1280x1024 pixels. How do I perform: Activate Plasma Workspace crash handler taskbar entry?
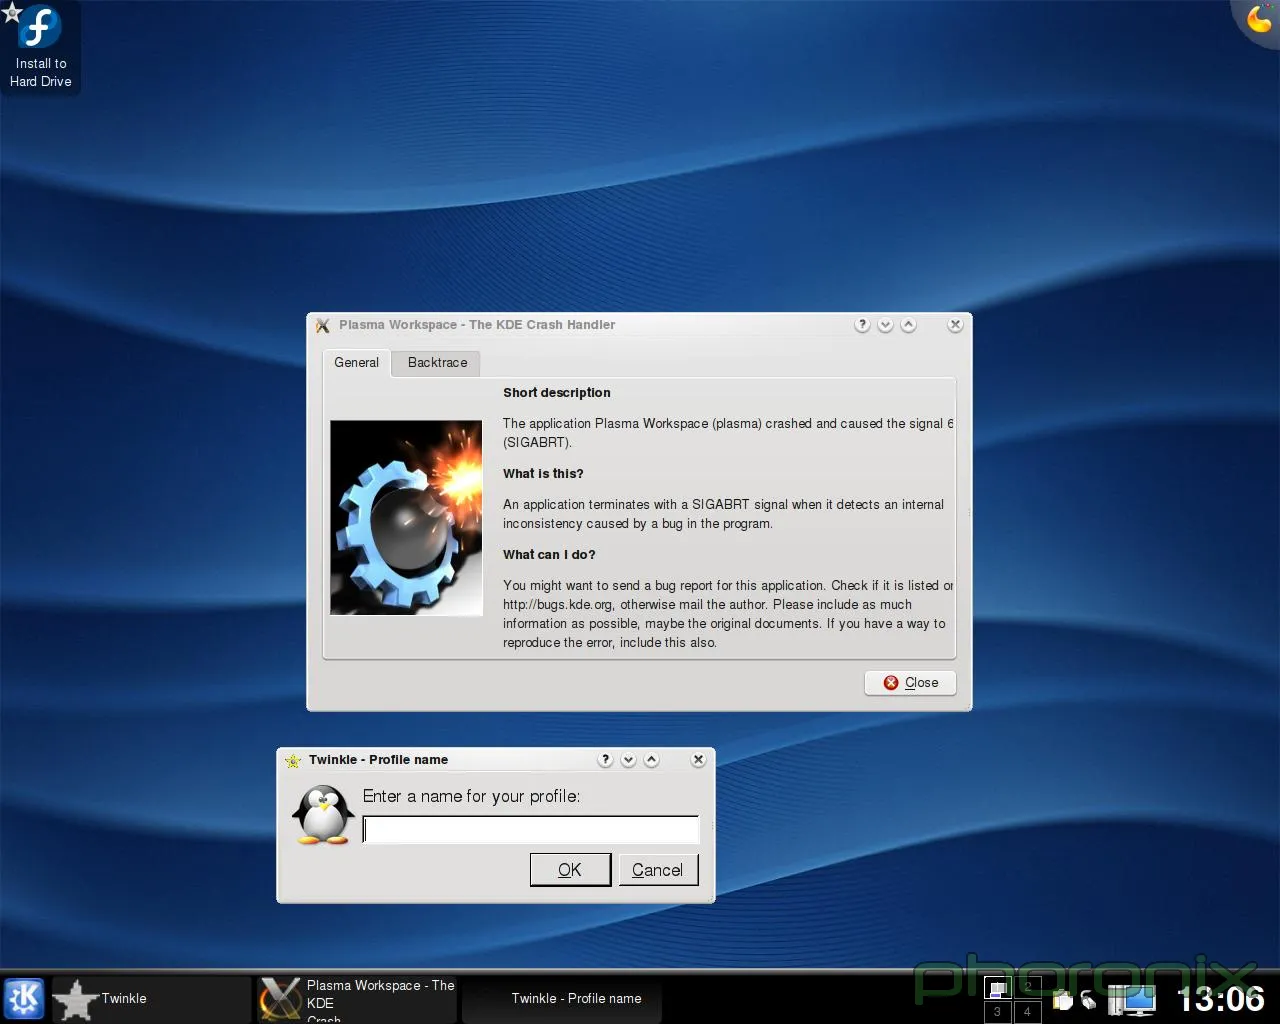coord(358,998)
